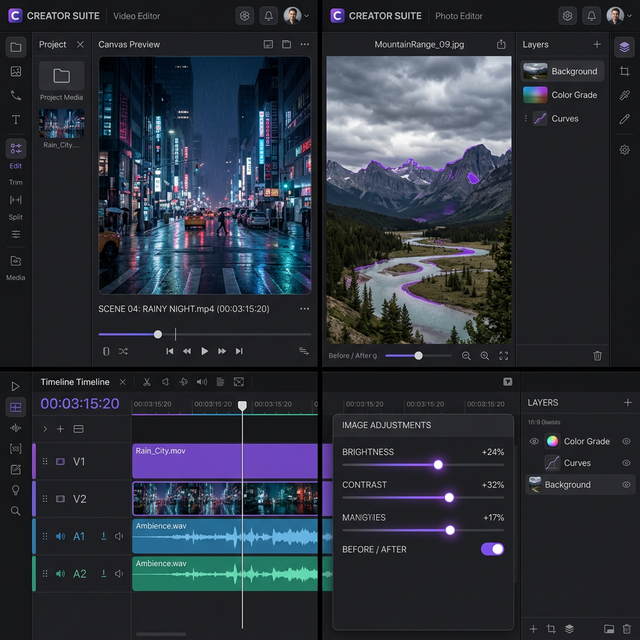
Task: Delete layer with trash icon under Layers
Action: [597, 356]
